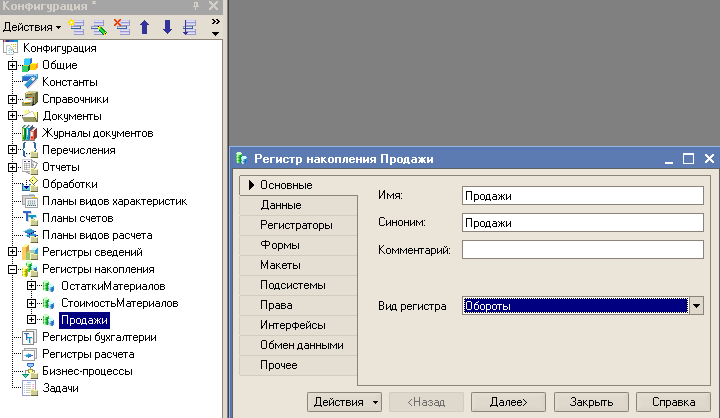
Task: Close the Конфигурация panel
Action: coord(214,6)
